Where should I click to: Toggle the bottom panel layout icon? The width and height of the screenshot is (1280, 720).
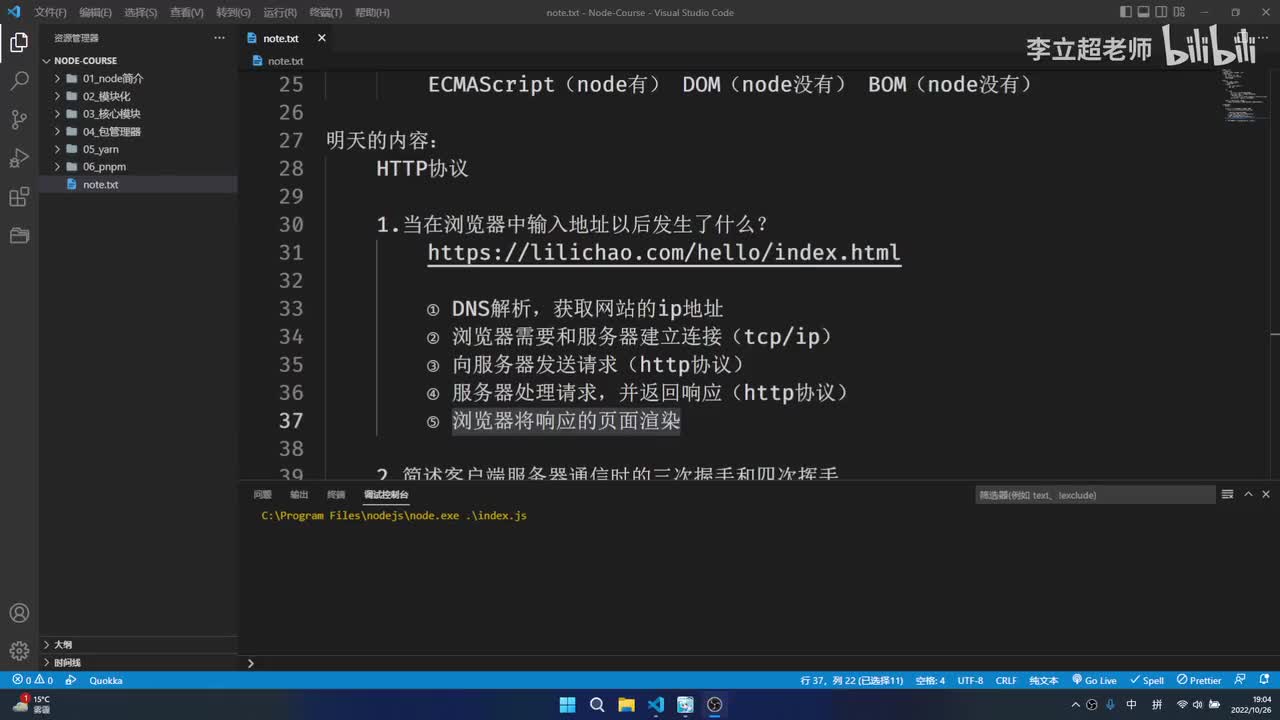[x=1145, y=12]
